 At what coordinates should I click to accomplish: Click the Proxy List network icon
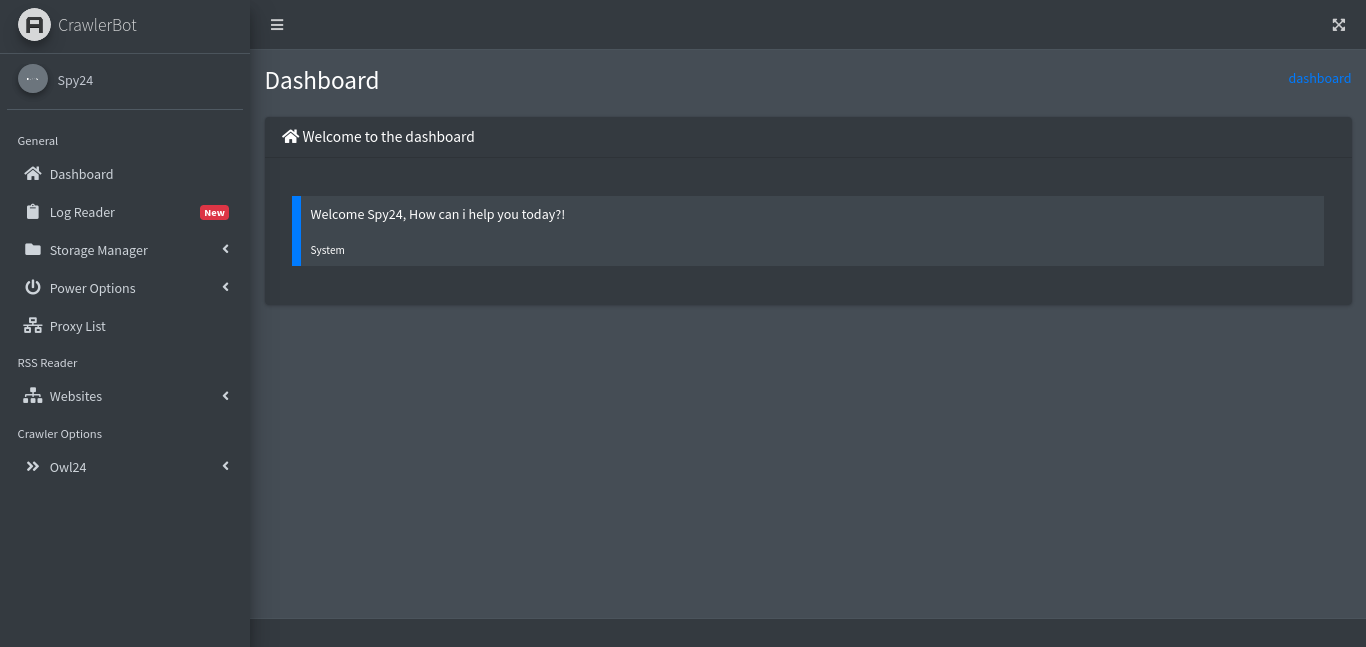click(x=33, y=326)
